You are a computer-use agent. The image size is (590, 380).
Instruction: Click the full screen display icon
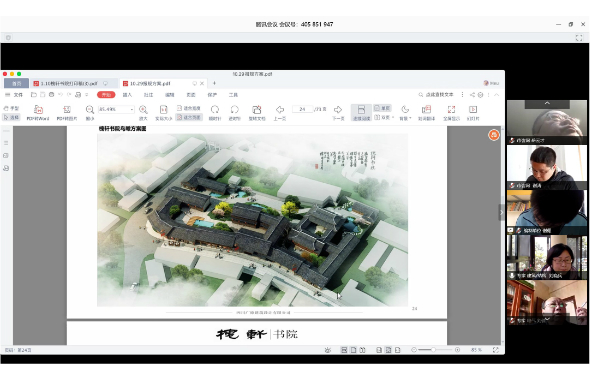click(451, 109)
